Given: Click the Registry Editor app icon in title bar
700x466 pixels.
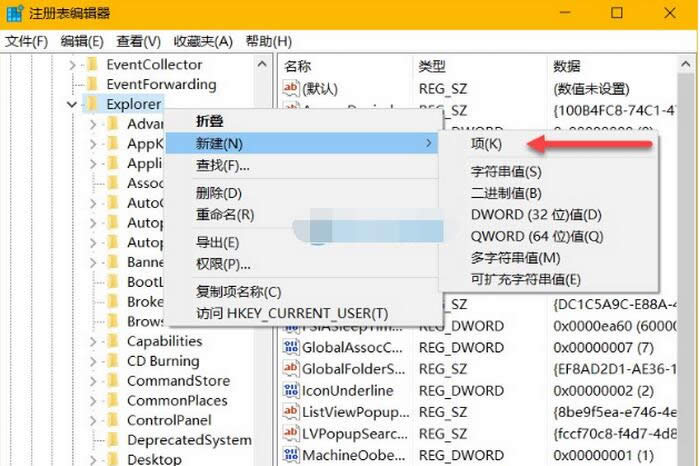Looking at the screenshot, I should tap(14, 13).
